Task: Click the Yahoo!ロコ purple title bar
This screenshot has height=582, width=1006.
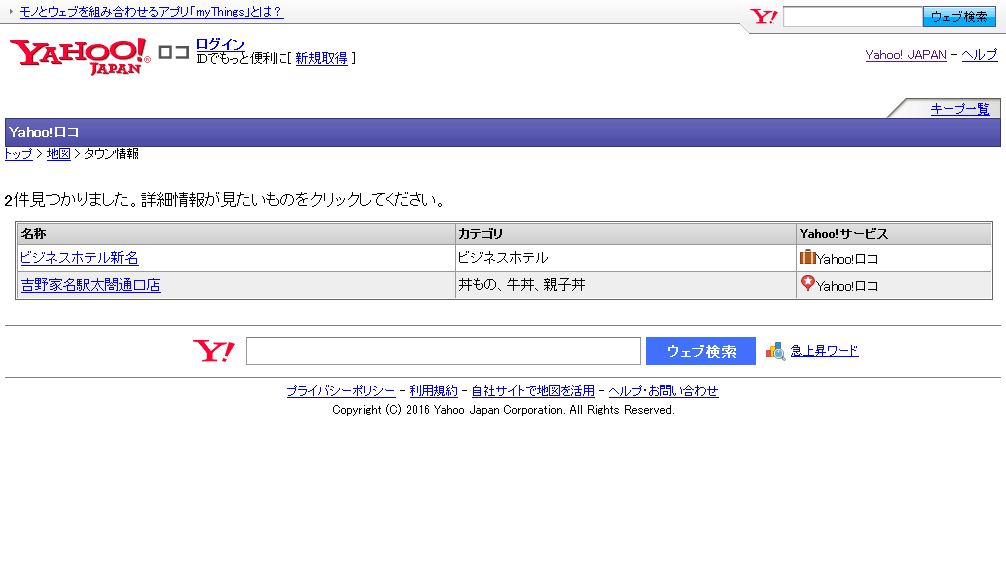Action: 503,132
